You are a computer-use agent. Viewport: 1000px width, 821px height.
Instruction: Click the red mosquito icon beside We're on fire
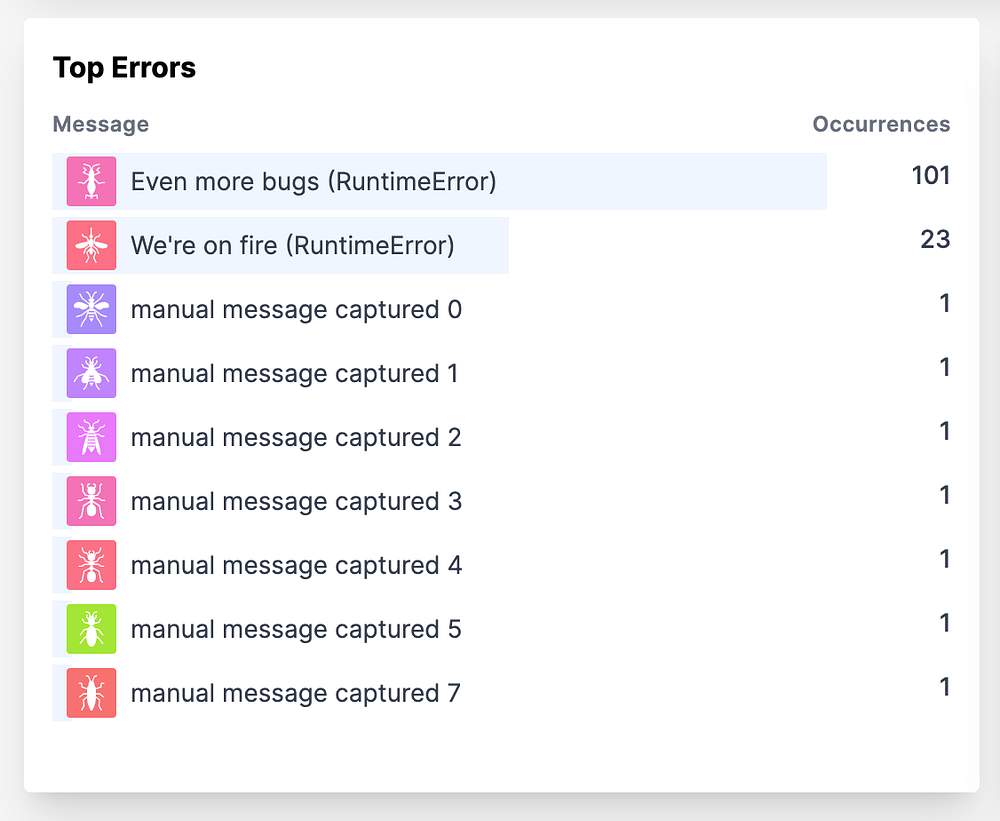click(91, 246)
